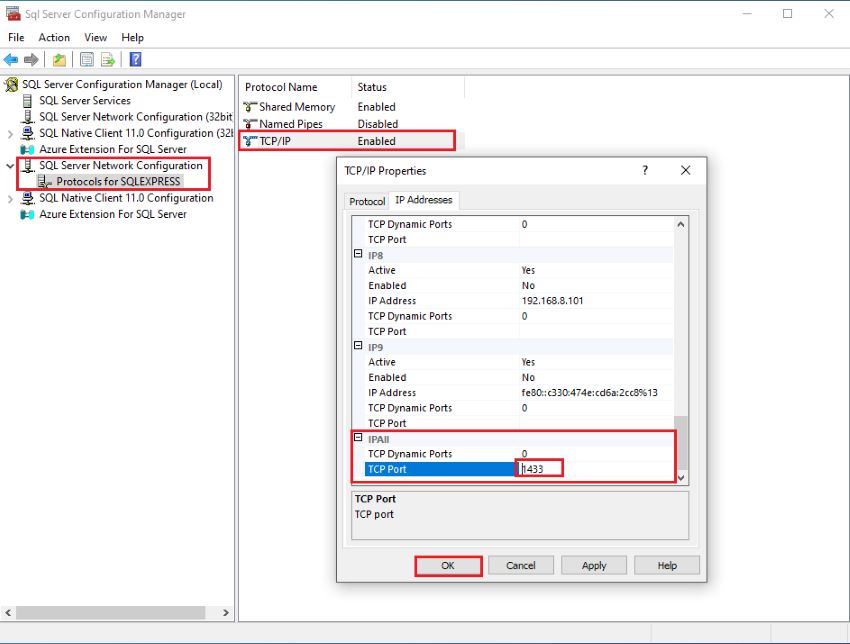The width and height of the screenshot is (850, 644).
Task: Select Protocols for SQLEXPRESS tree item
Action: click(118, 182)
